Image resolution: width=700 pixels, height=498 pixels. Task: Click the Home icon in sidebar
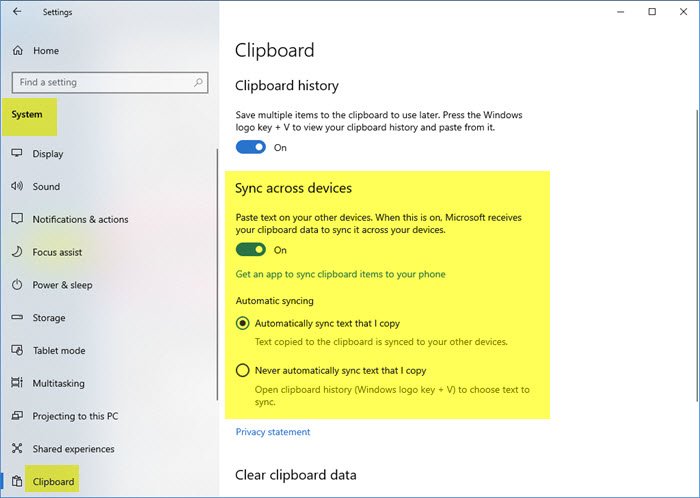tap(16, 50)
